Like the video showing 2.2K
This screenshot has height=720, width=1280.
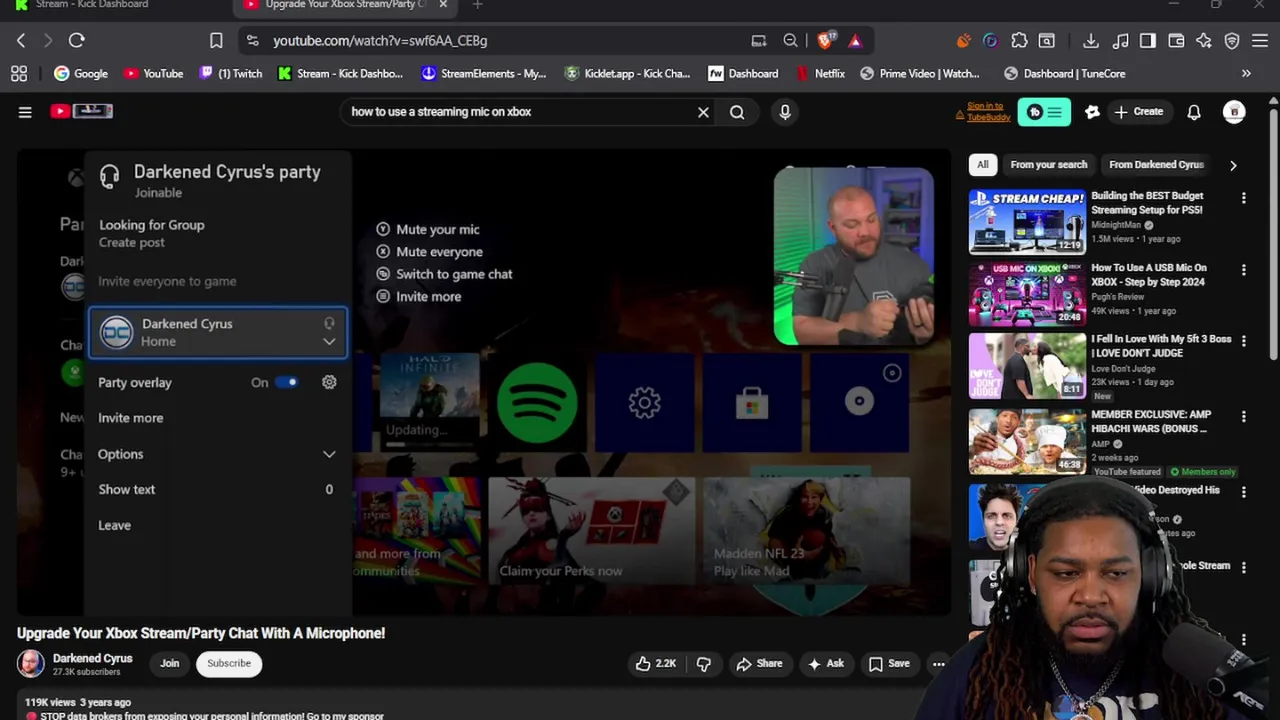pyautogui.click(x=656, y=664)
